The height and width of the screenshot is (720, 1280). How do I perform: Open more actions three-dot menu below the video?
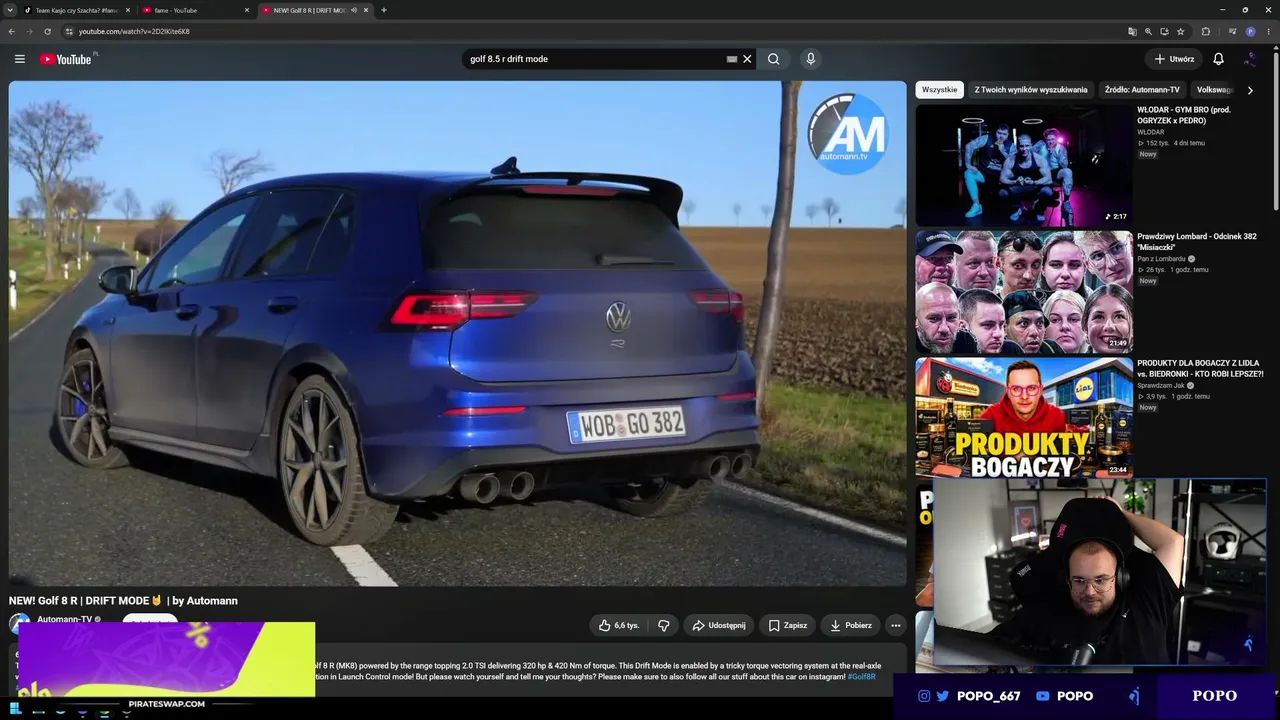pos(896,626)
